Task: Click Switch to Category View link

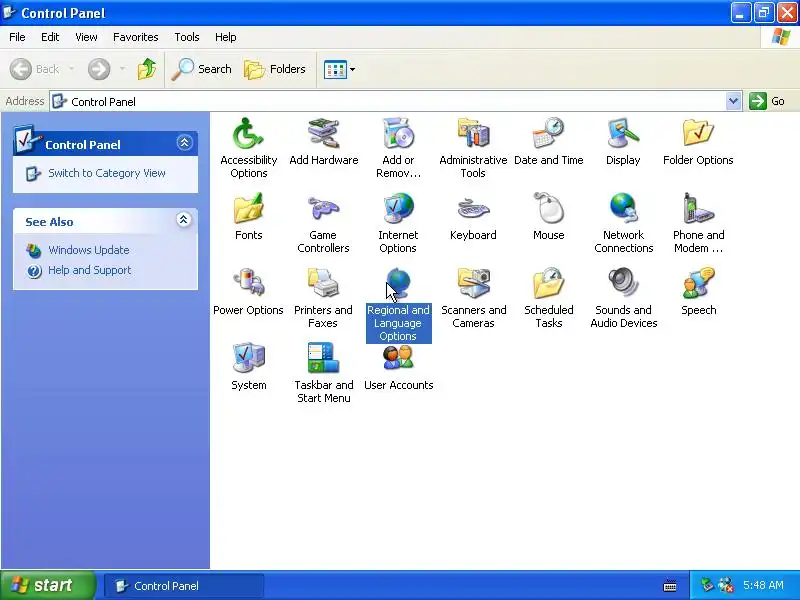Action: click(107, 173)
